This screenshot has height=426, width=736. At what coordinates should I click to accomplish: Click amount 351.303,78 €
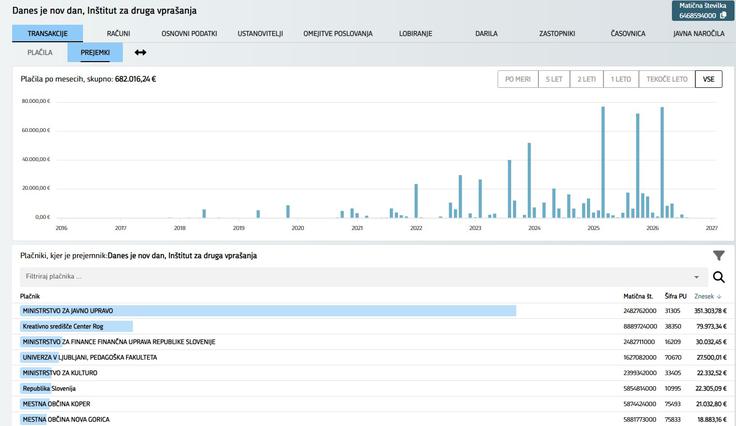pyautogui.click(x=710, y=311)
